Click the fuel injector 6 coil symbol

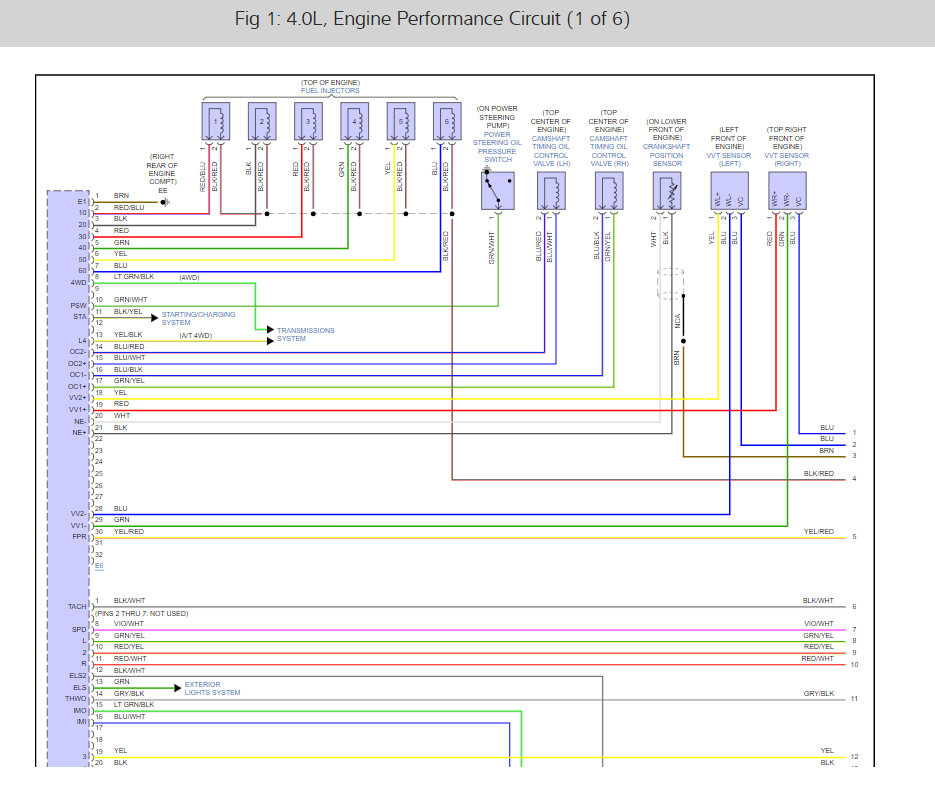[447, 122]
